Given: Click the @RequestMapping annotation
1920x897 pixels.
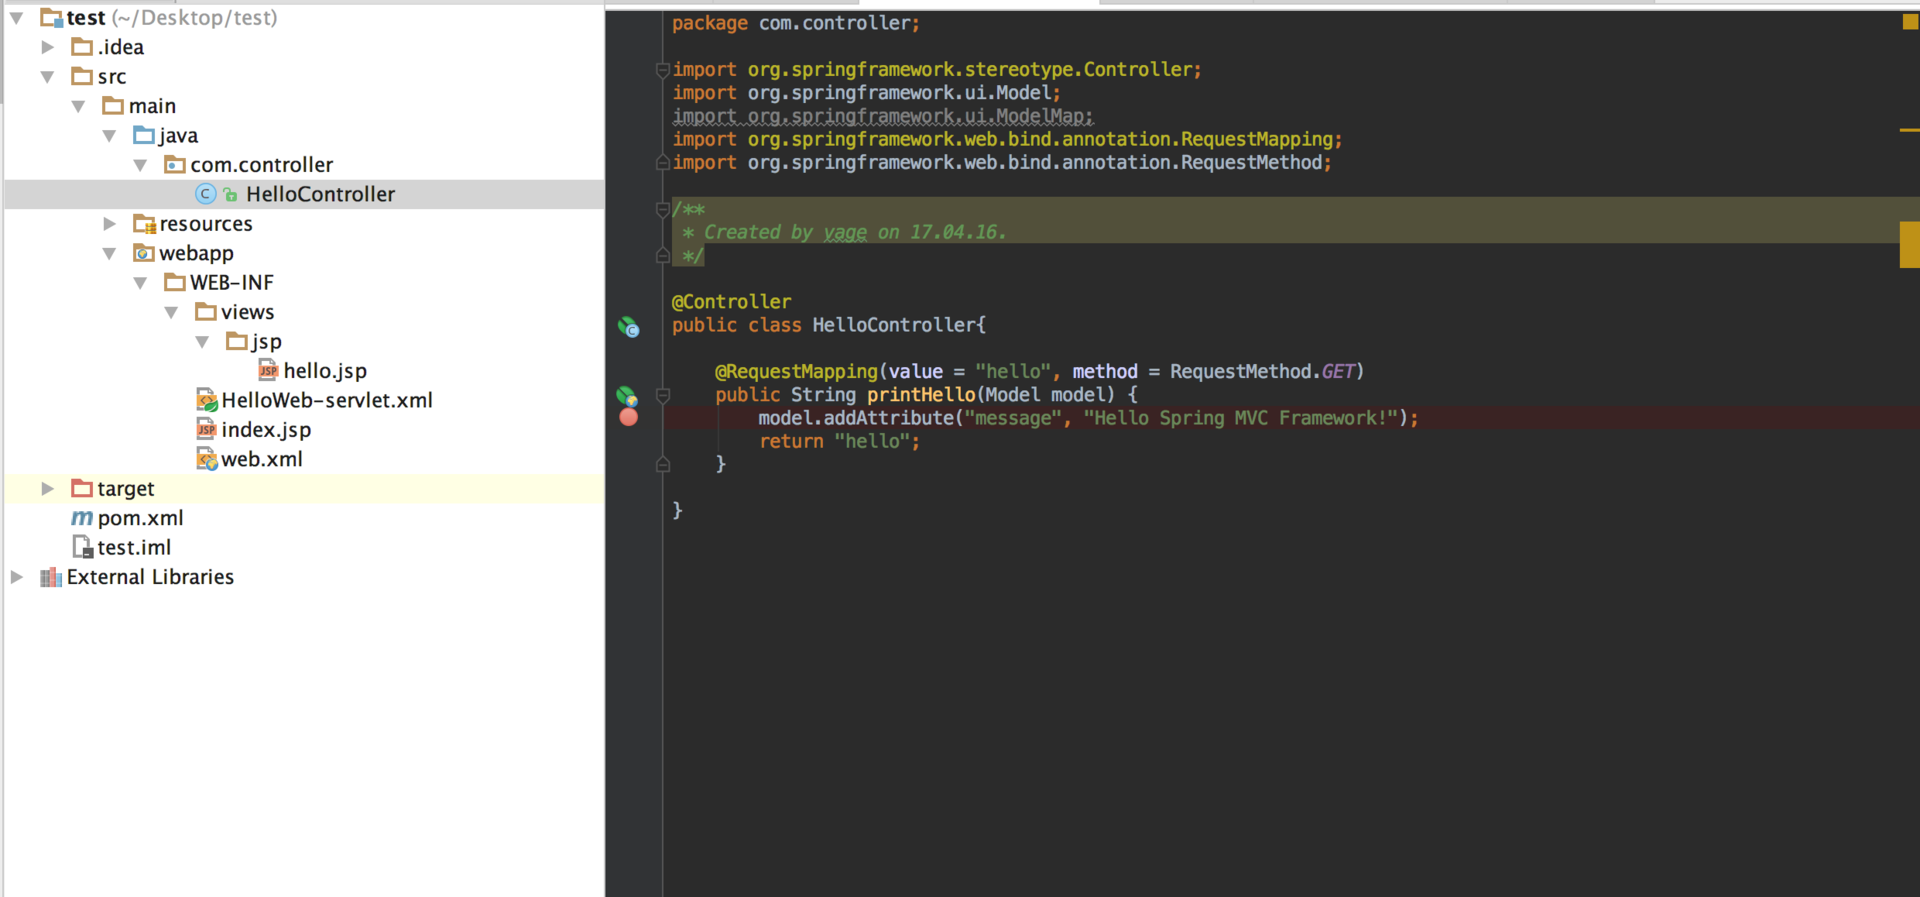Looking at the screenshot, I should tap(796, 371).
